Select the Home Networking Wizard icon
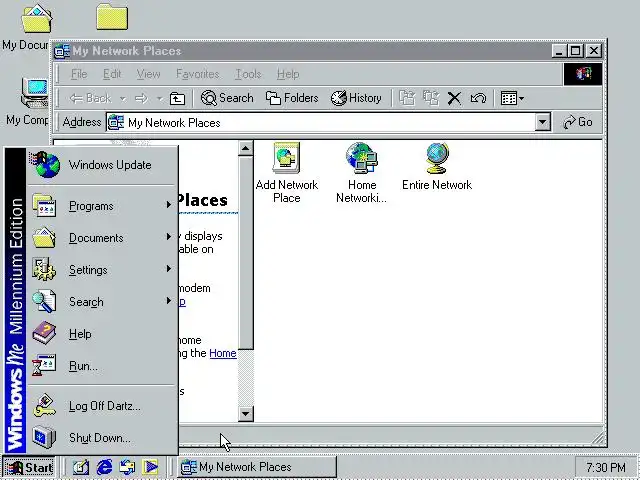This screenshot has width=640, height=480. coord(362,173)
